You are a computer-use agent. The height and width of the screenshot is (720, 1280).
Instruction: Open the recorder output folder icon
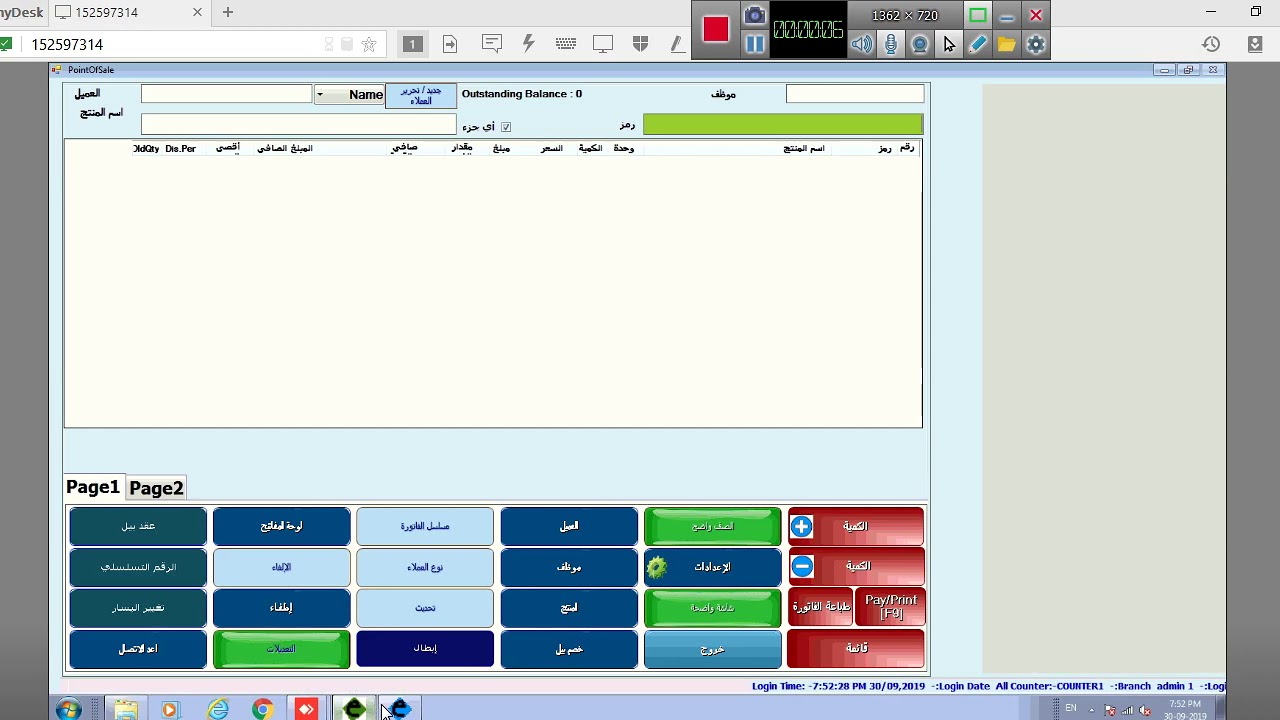pyautogui.click(x=1006, y=44)
